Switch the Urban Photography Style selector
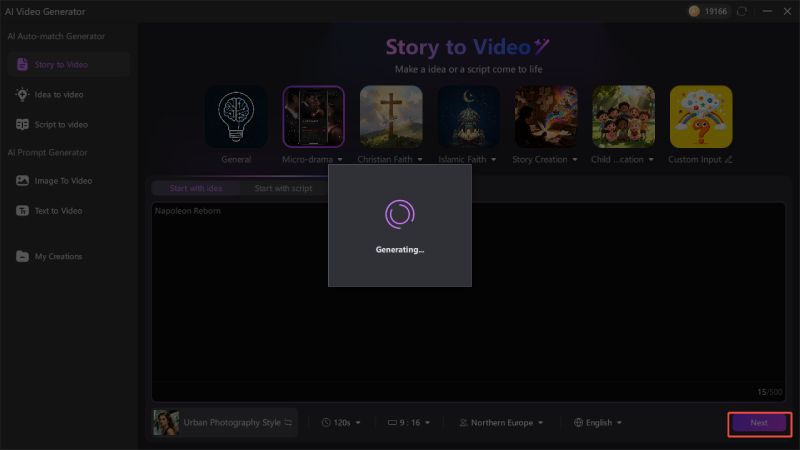The image size is (800, 450). pyautogui.click(x=226, y=423)
